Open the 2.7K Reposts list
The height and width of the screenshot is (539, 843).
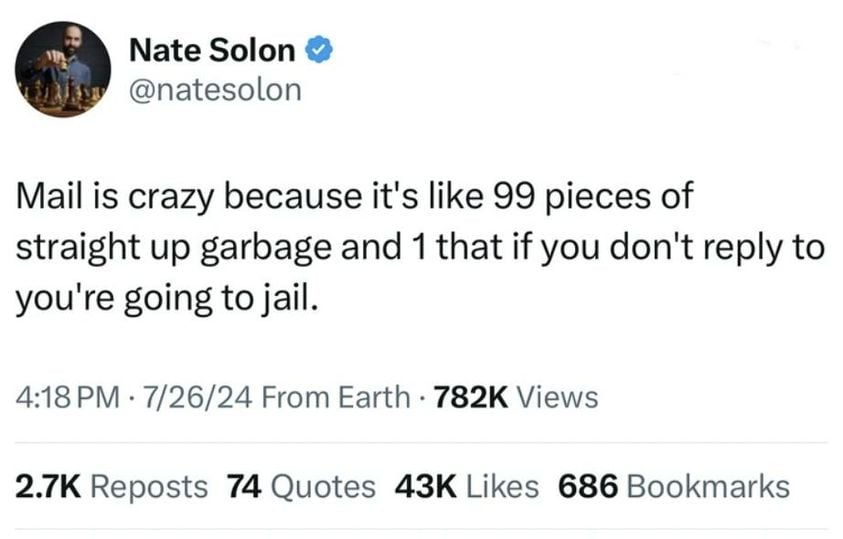(x=112, y=487)
